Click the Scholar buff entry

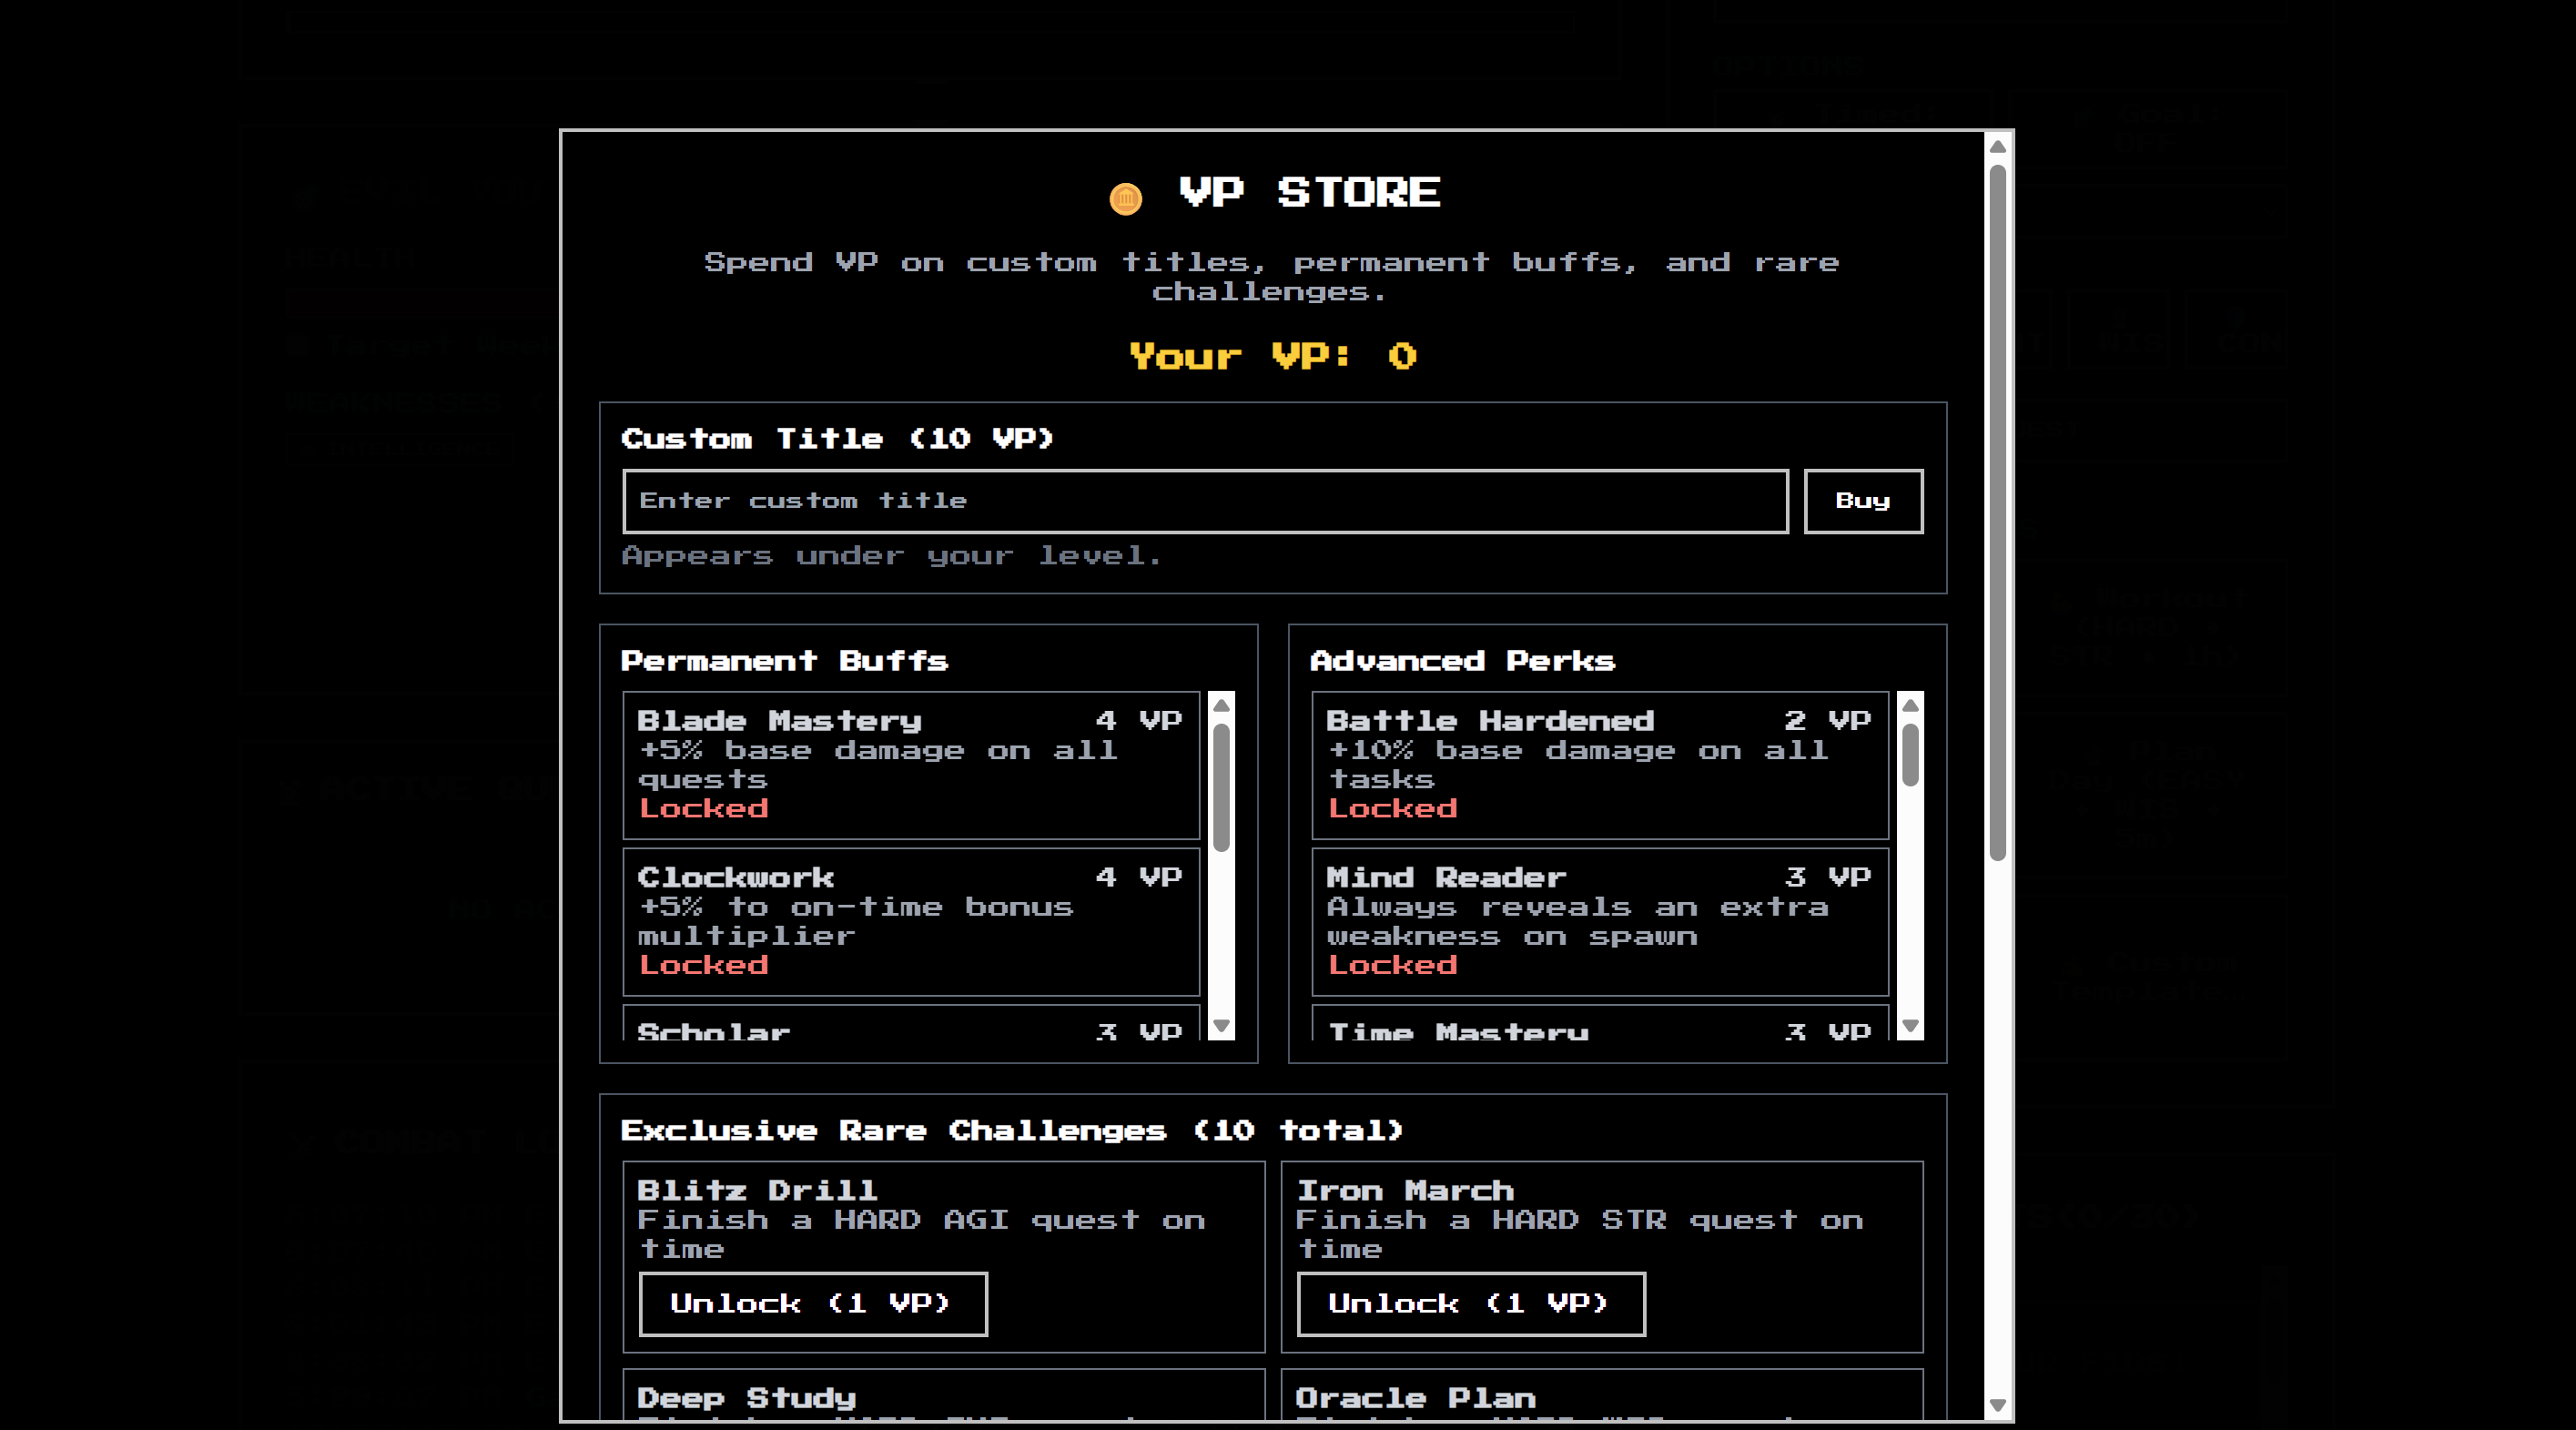tap(911, 1023)
